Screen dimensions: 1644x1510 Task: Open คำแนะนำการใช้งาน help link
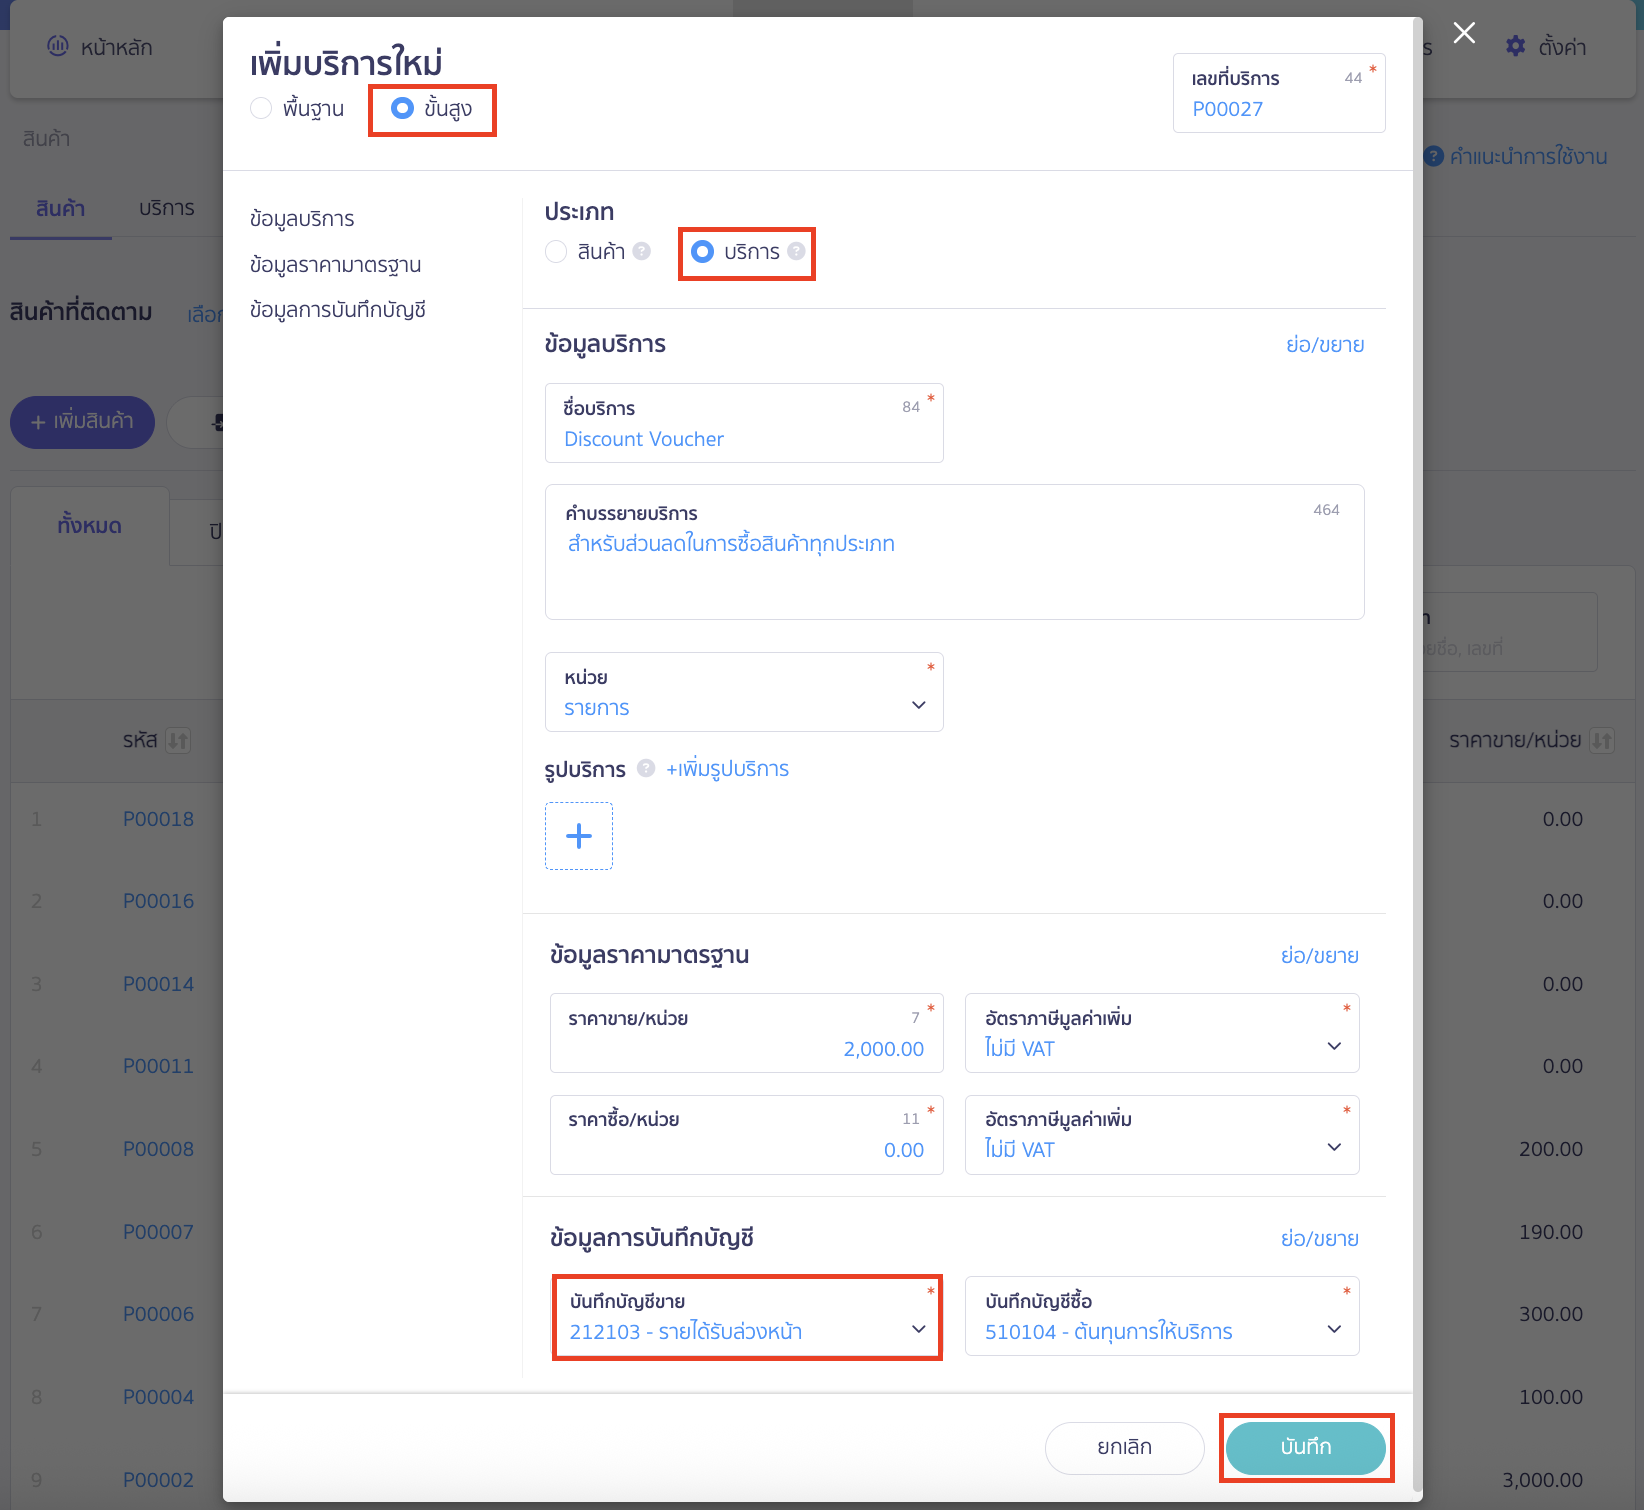pos(1519,156)
